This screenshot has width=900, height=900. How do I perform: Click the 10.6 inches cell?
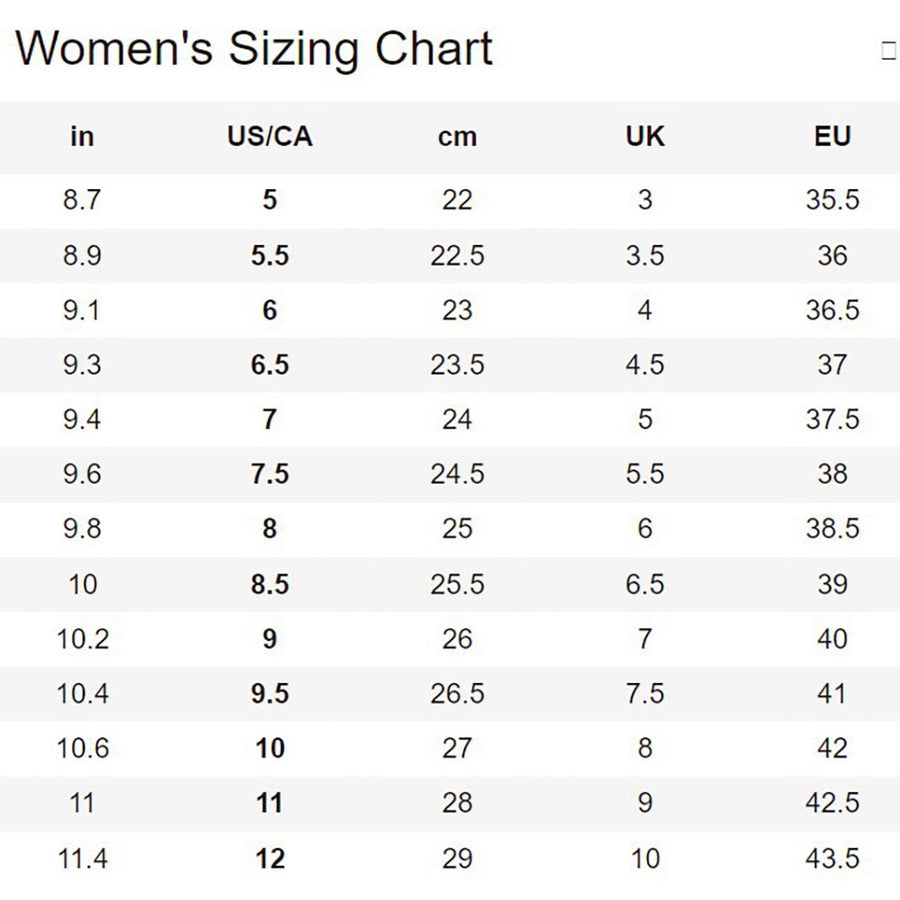click(x=82, y=748)
